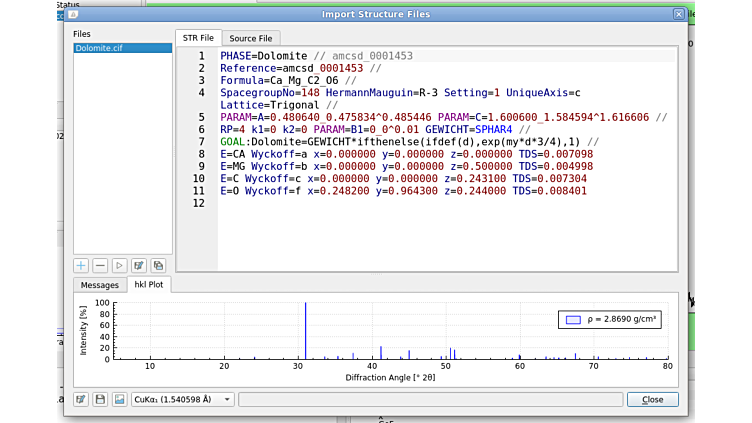Click the plus icon to add file
The height and width of the screenshot is (423, 752).
click(81, 266)
